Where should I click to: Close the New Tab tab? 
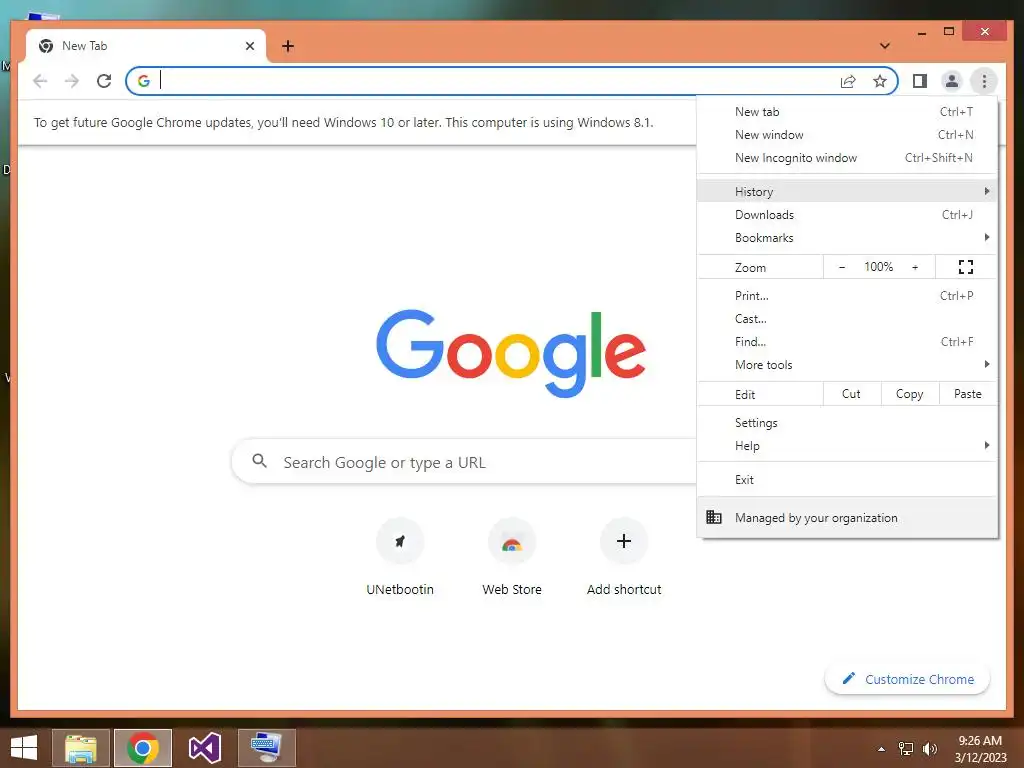coord(249,46)
